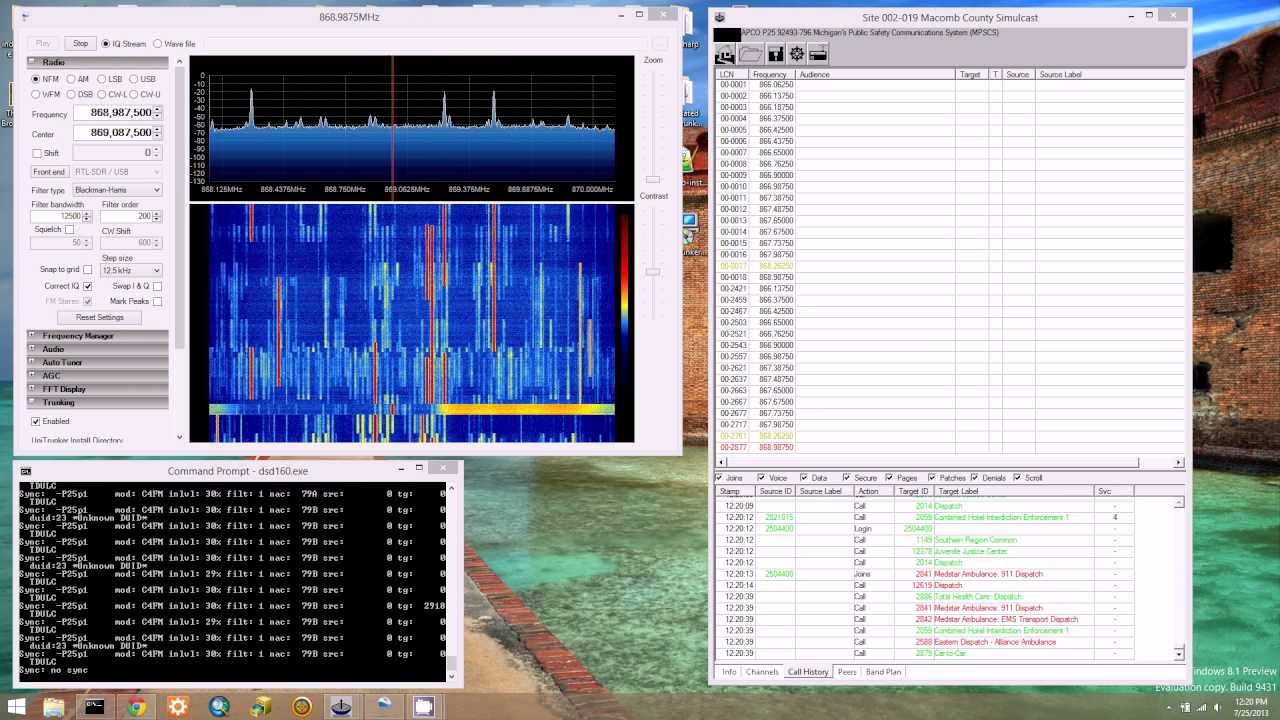This screenshot has width=1280, height=720.
Task: Switch to the Unitrunker taskbar icon
Action: pos(342,707)
